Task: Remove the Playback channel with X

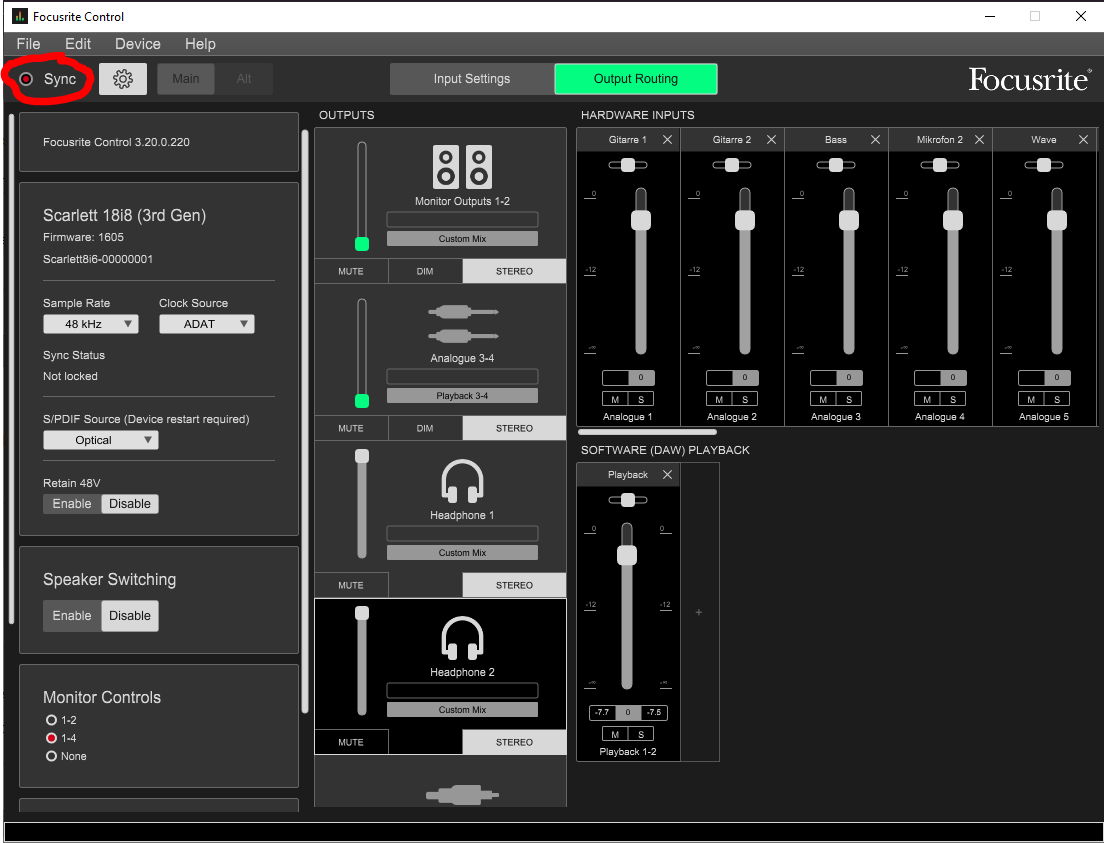Action: (667, 475)
